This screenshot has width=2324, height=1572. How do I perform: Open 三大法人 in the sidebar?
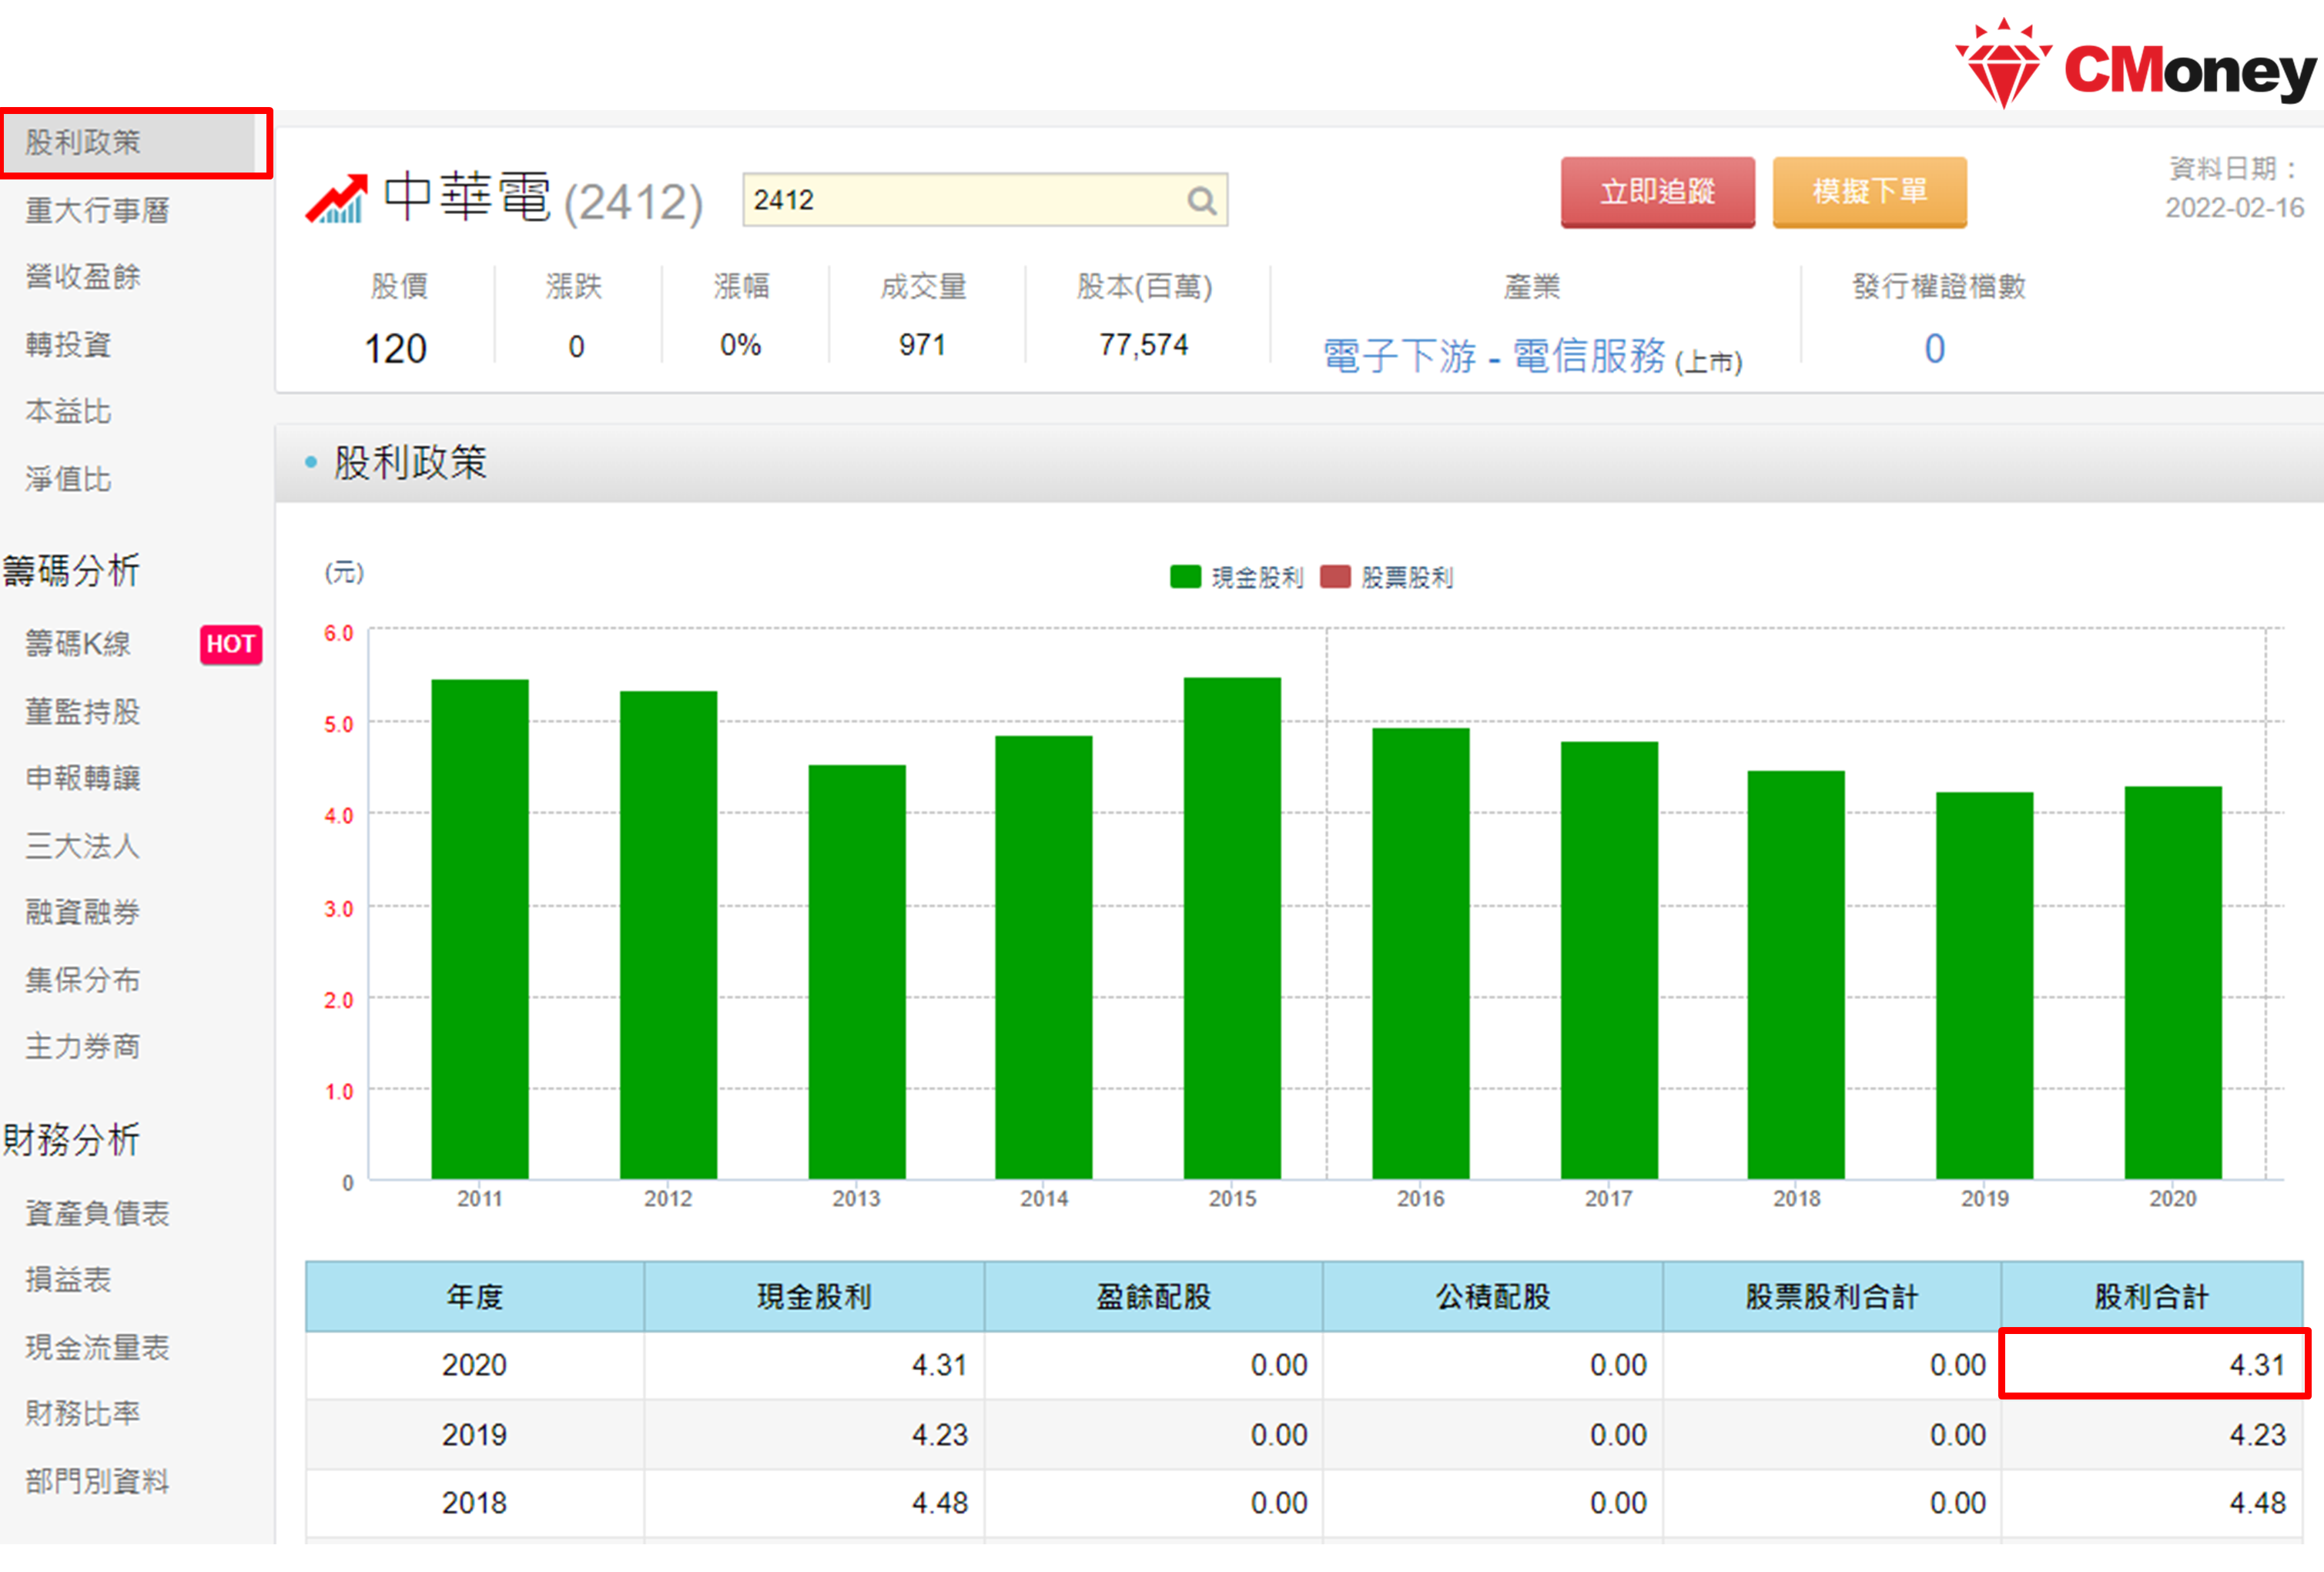(x=82, y=845)
